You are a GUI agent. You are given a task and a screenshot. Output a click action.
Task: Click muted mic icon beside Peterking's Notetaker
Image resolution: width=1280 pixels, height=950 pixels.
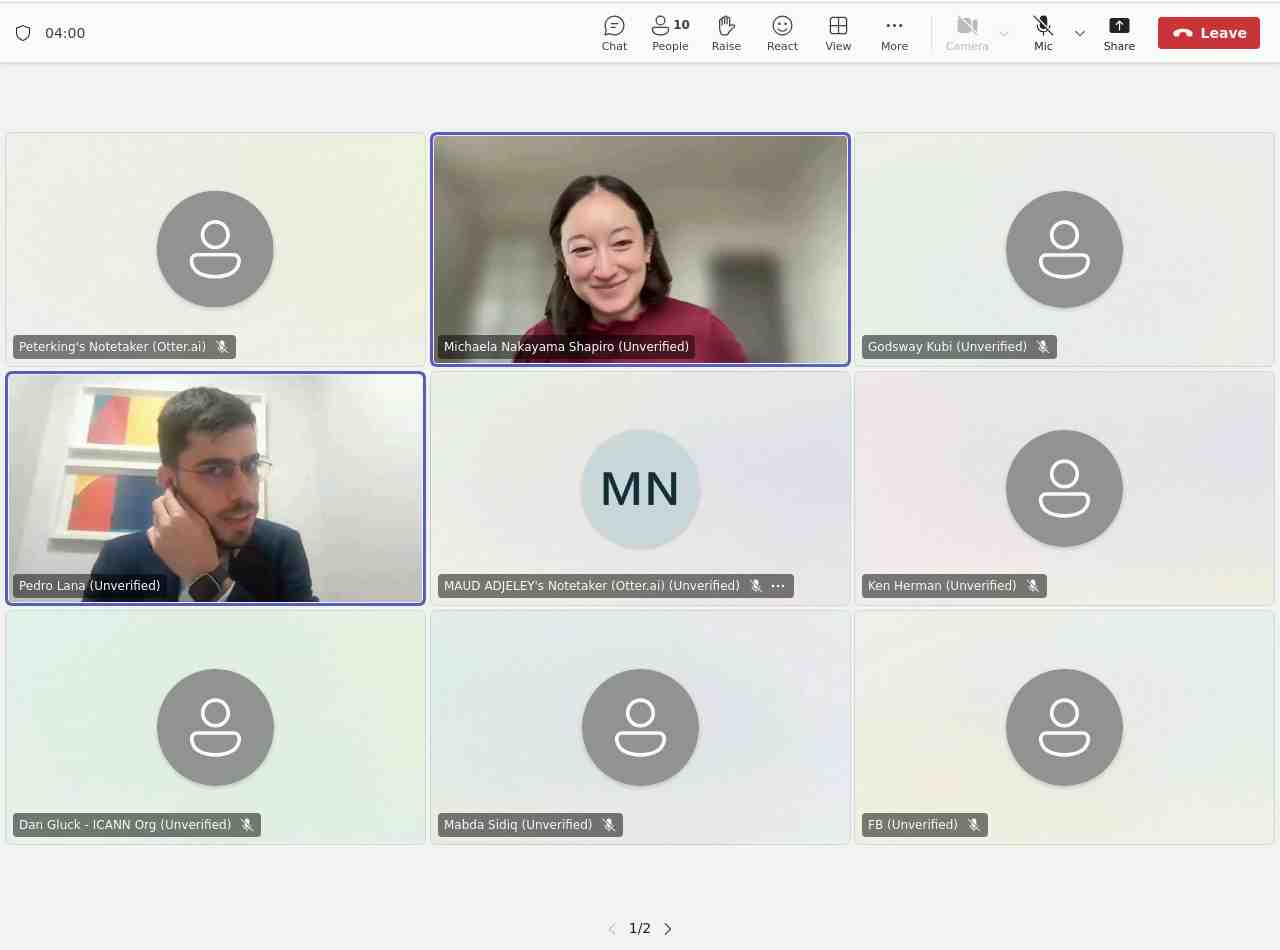pyautogui.click(x=222, y=347)
